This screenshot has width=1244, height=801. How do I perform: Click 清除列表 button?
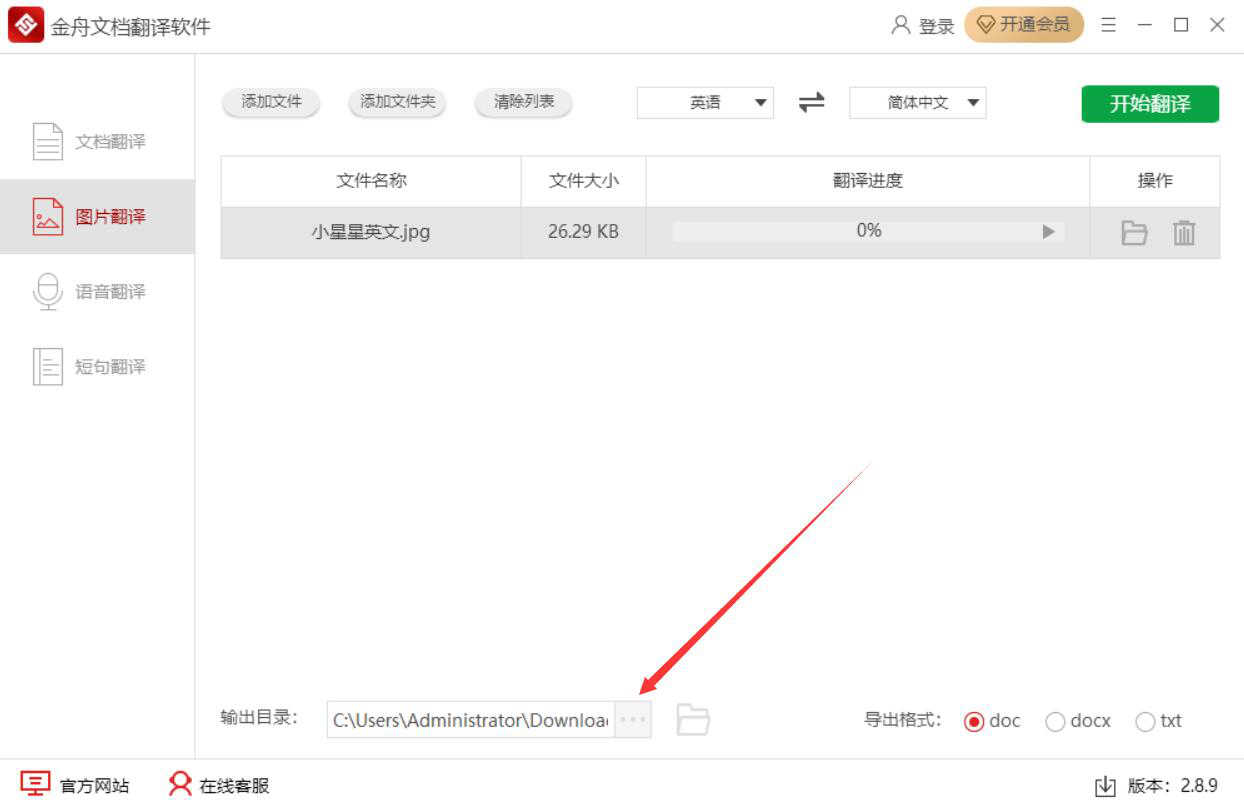[523, 102]
